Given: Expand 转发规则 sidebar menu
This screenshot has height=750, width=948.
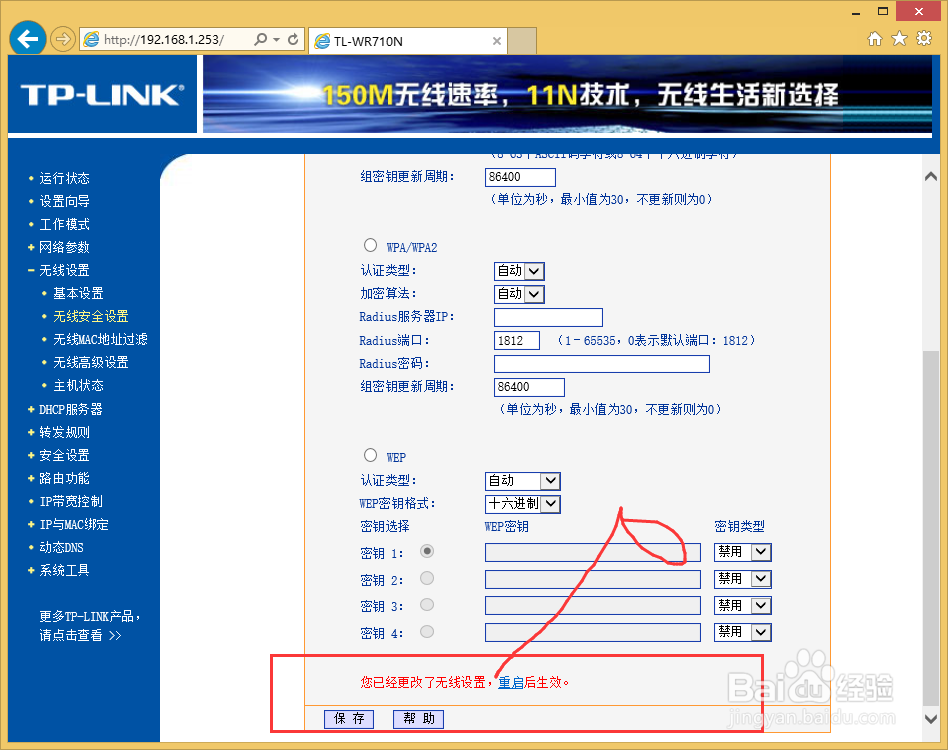Looking at the screenshot, I should point(64,432).
